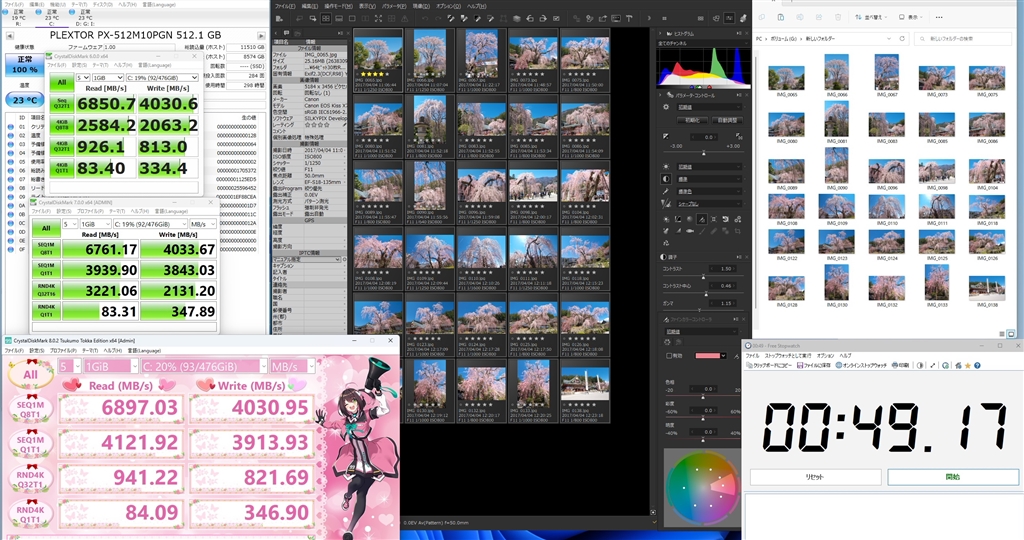Click the Seq Q32T1 test button in CrystalDiskMark 6

[61, 104]
